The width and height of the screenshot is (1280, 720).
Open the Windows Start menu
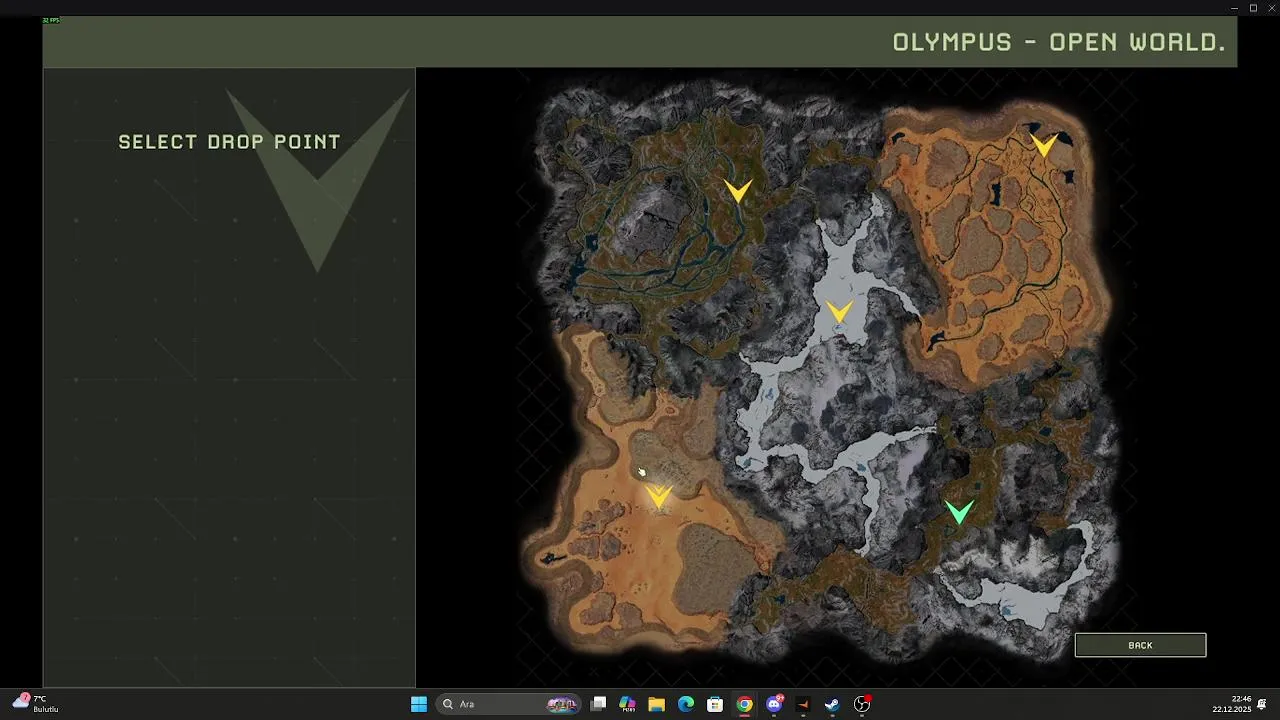419,704
